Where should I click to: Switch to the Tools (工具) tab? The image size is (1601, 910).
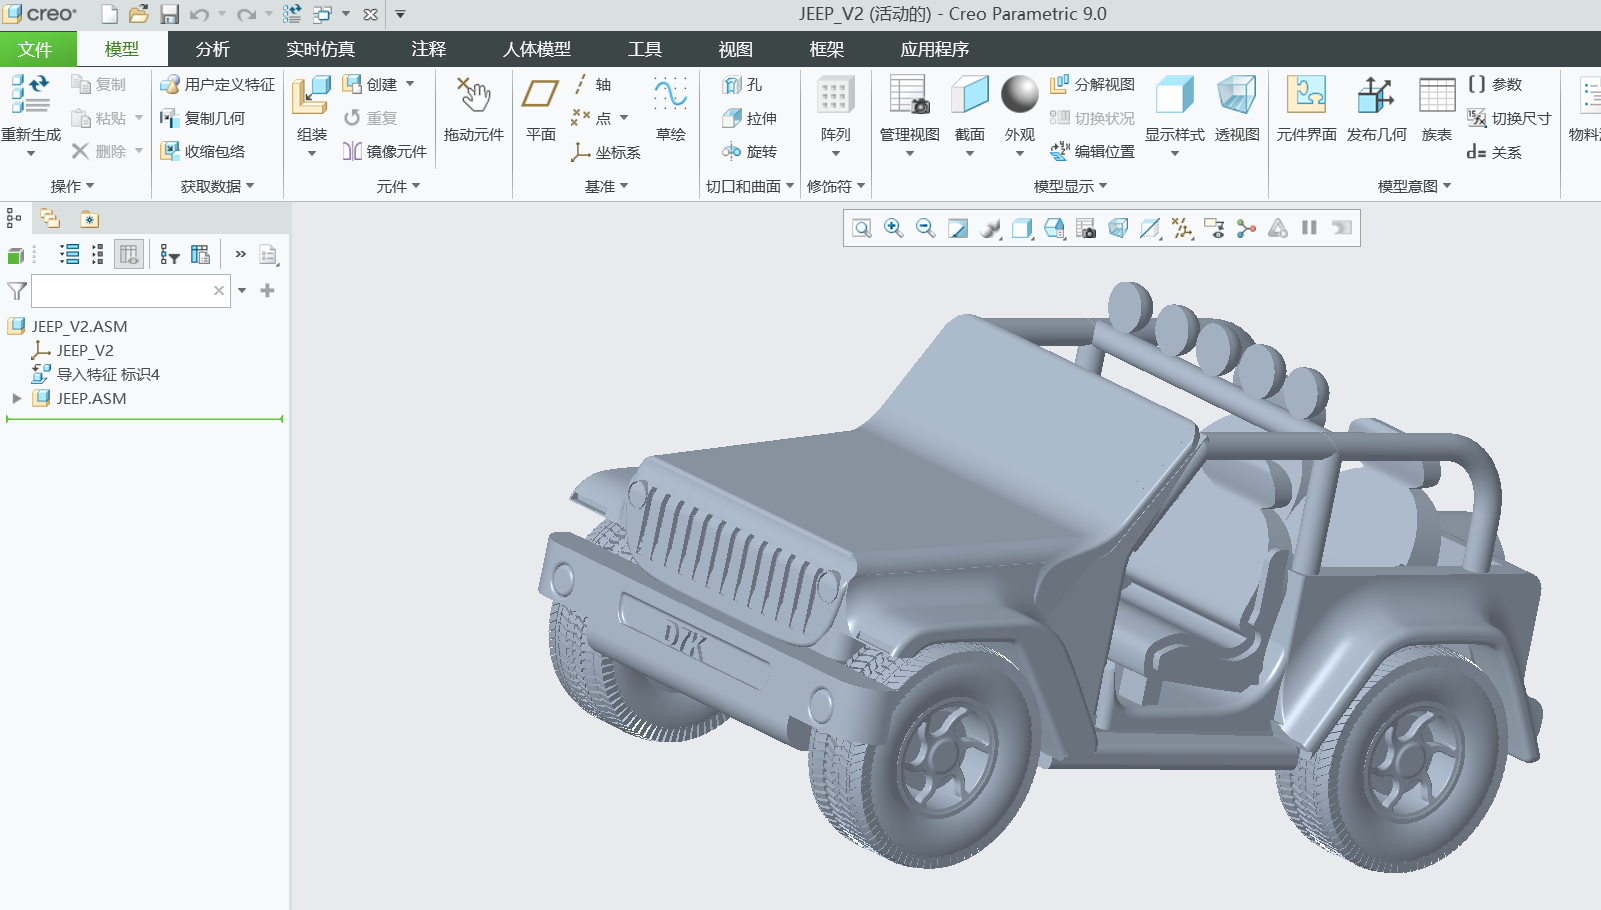[644, 49]
